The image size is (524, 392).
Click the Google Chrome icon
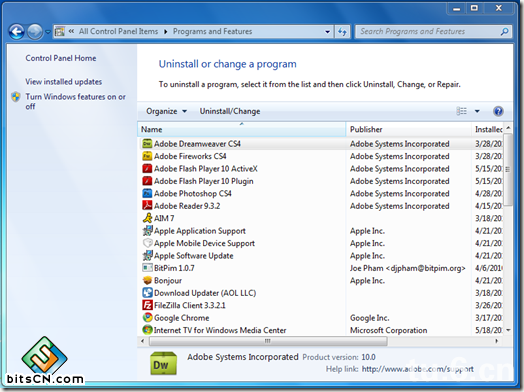pyautogui.click(x=147, y=317)
